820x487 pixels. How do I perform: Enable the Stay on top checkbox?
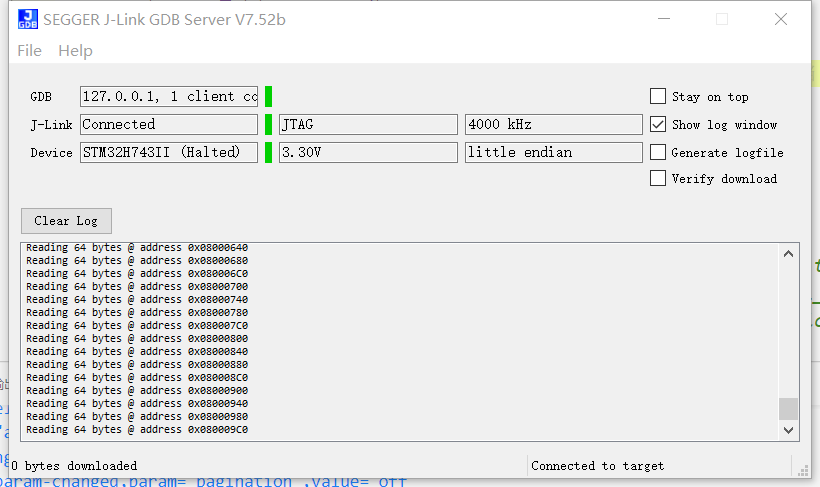coord(658,96)
